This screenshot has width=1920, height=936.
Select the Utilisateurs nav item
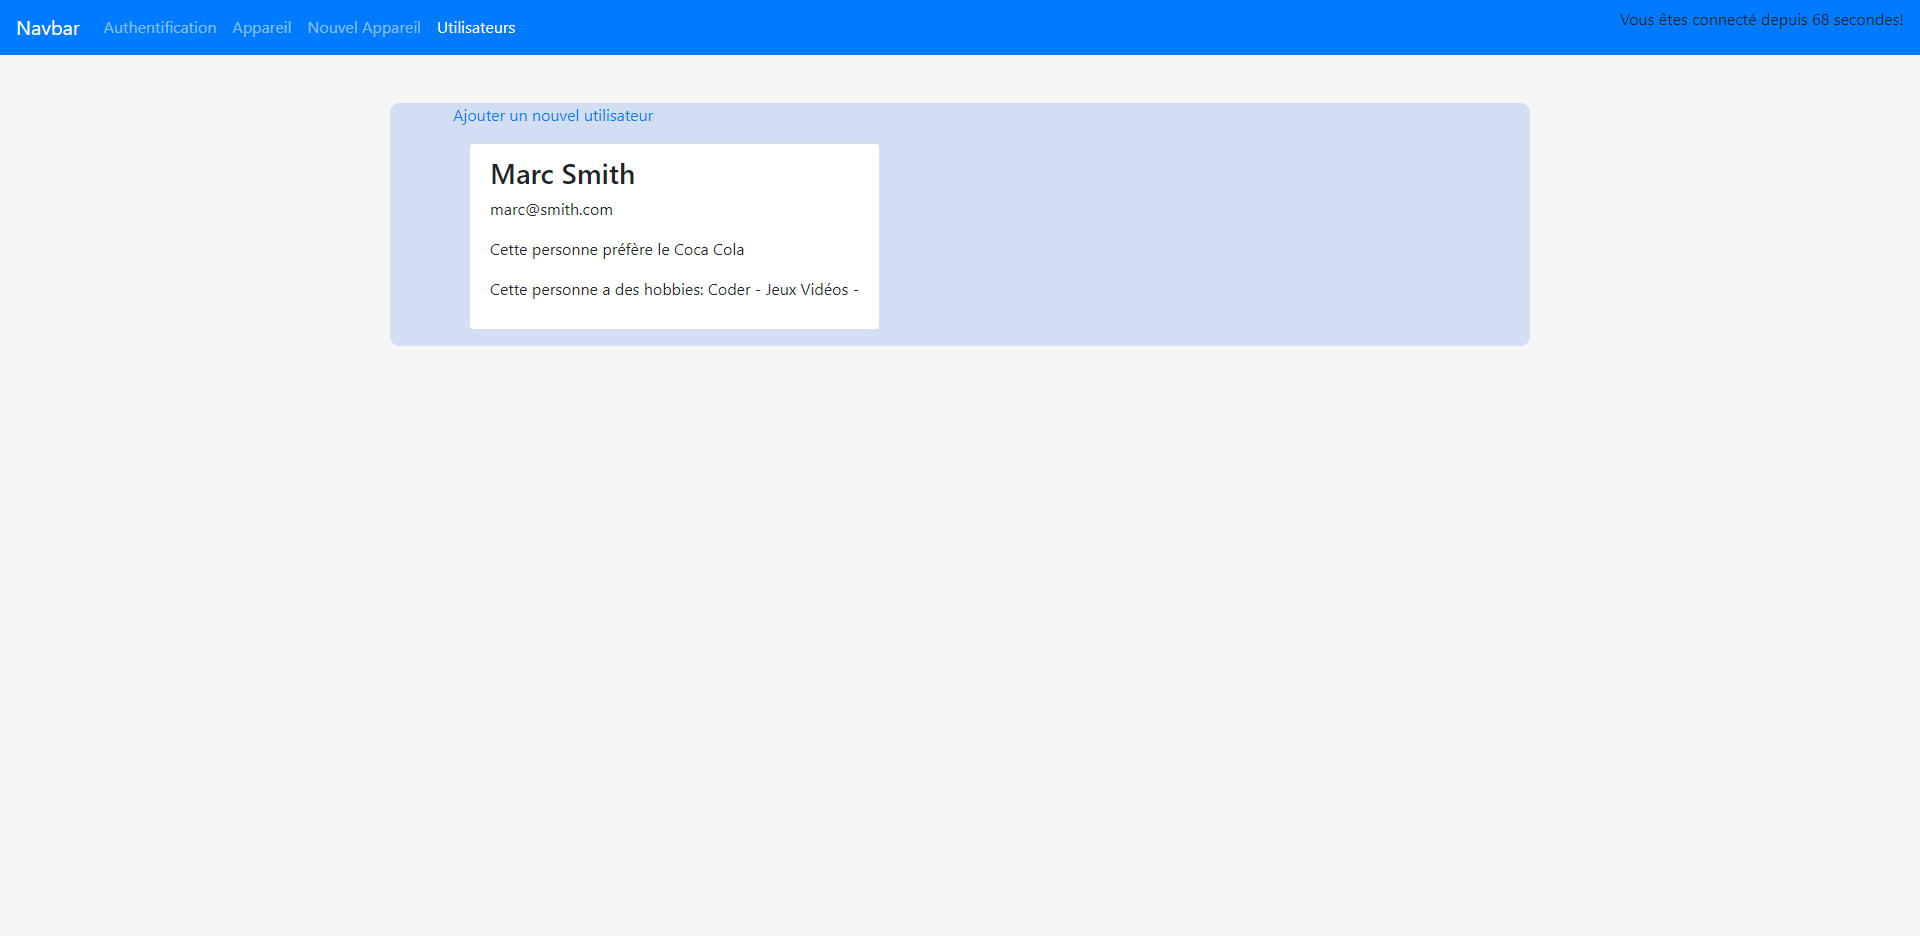476,28
